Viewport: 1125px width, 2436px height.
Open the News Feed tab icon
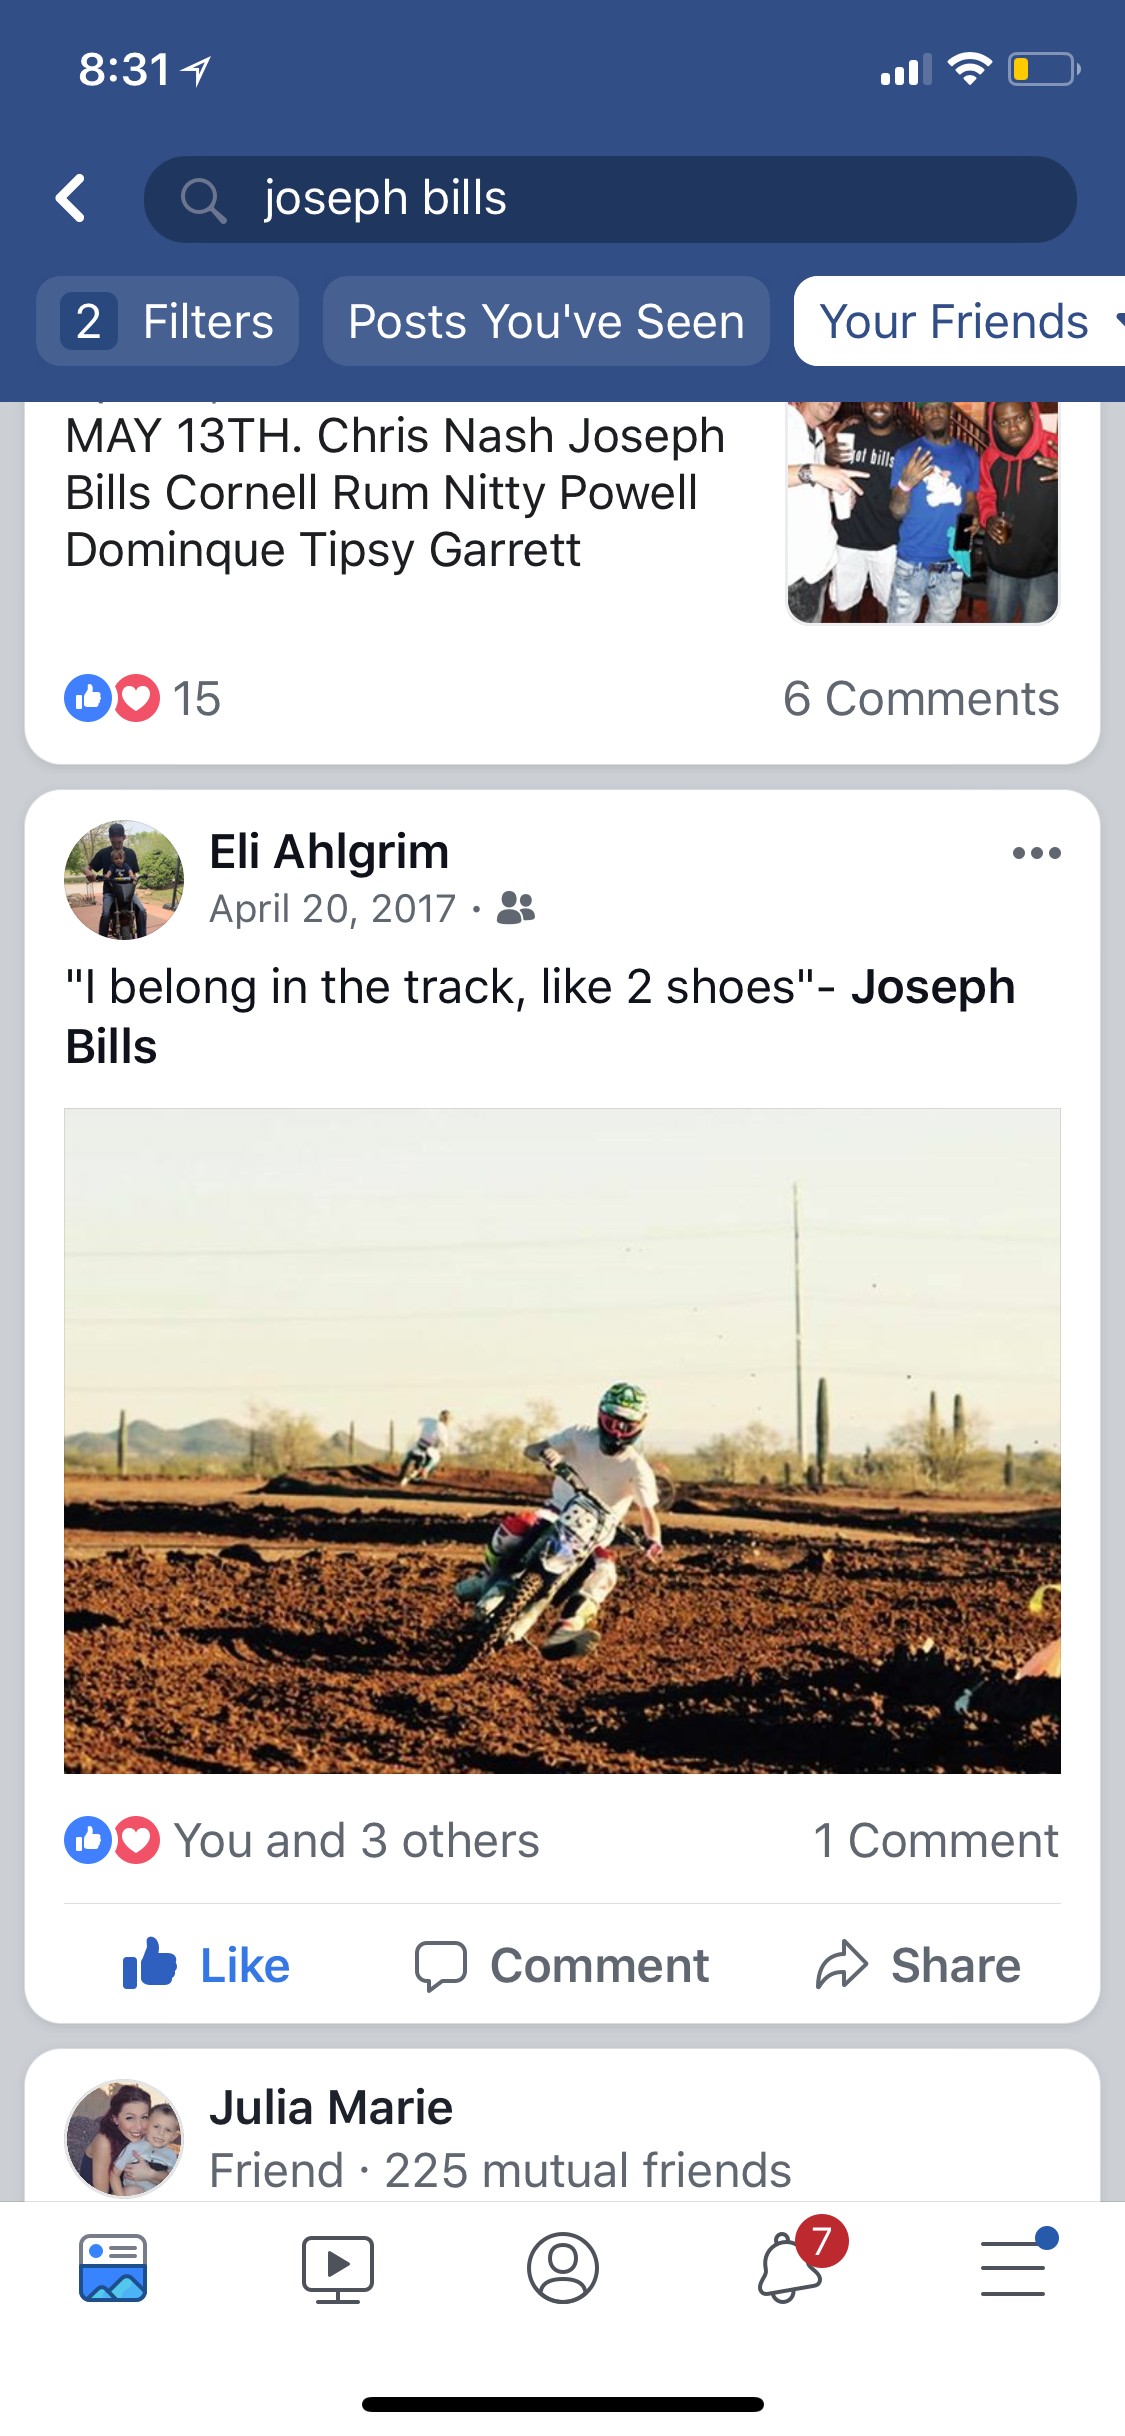pyautogui.click(x=113, y=2267)
